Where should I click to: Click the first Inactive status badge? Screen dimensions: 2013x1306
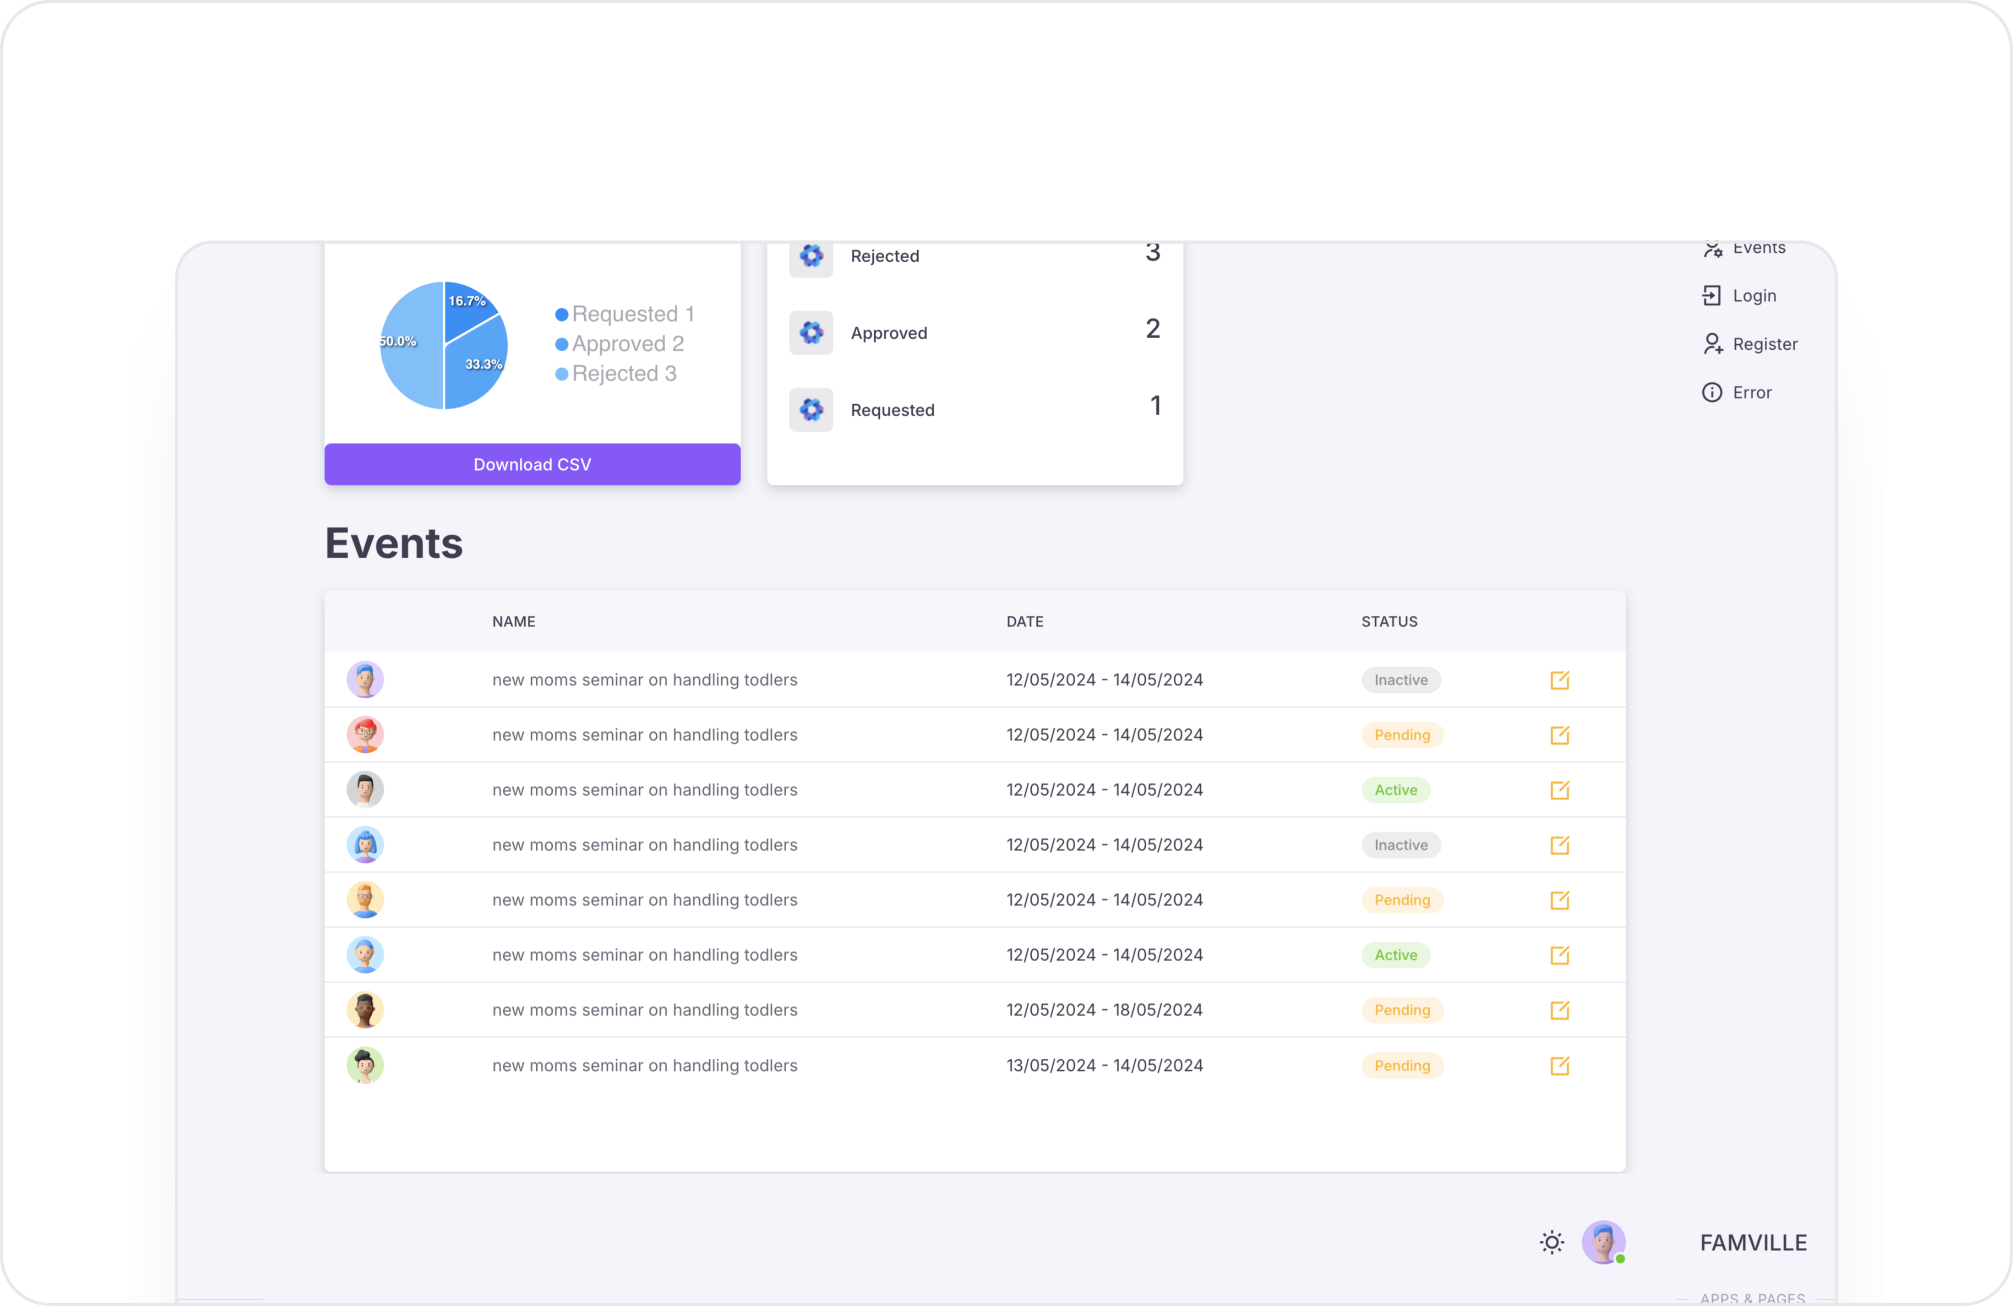click(1401, 680)
